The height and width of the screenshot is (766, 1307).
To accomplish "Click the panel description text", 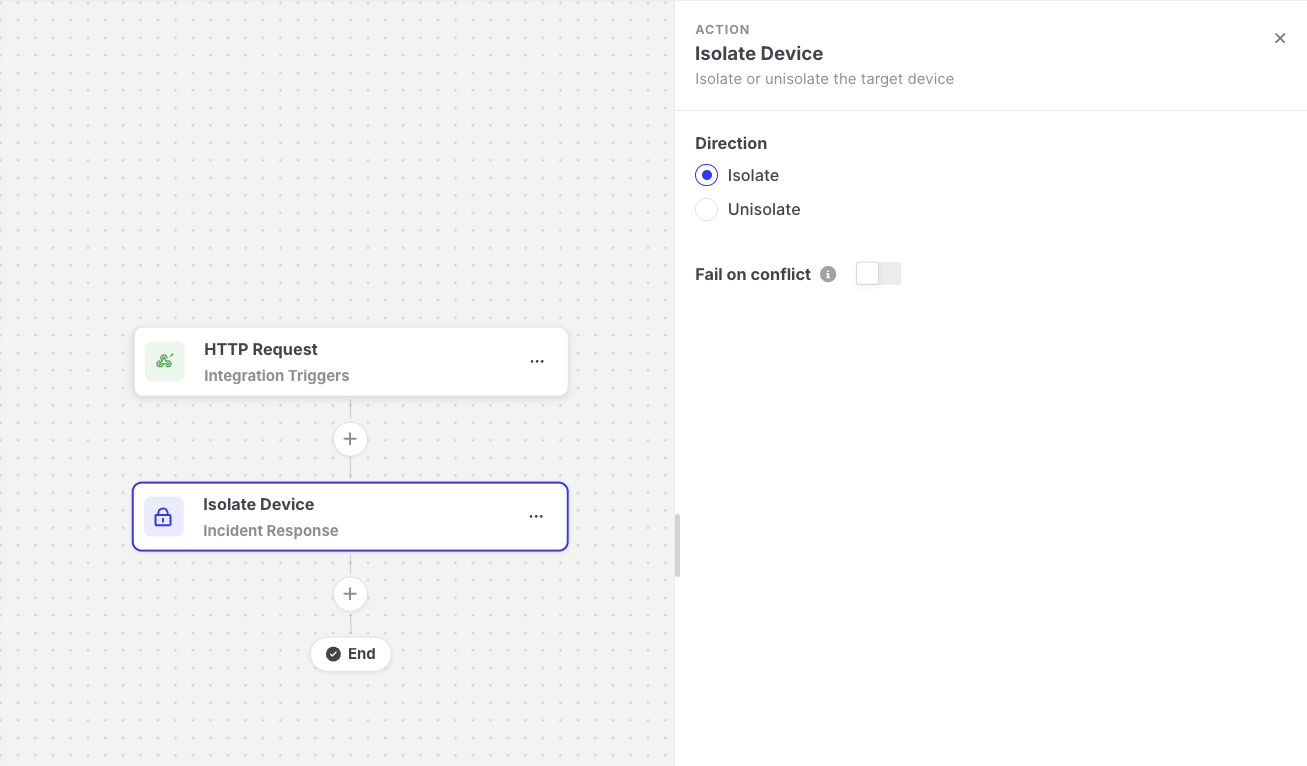I will [x=825, y=79].
